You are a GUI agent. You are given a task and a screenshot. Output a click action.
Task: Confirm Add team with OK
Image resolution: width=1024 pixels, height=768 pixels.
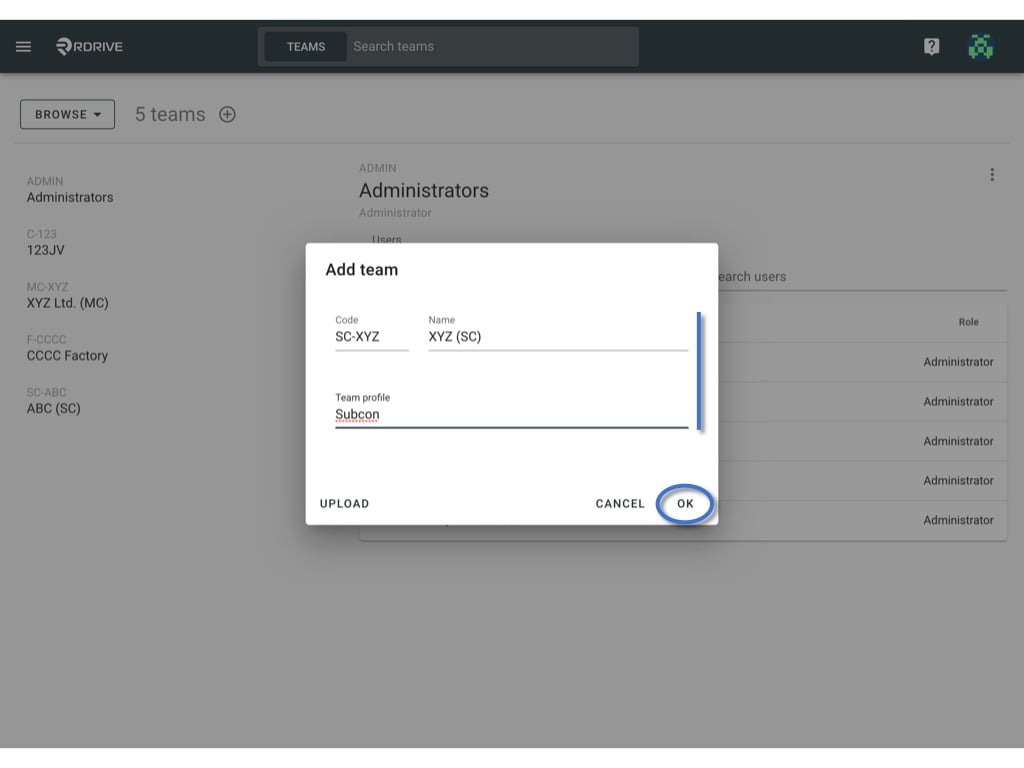click(685, 504)
